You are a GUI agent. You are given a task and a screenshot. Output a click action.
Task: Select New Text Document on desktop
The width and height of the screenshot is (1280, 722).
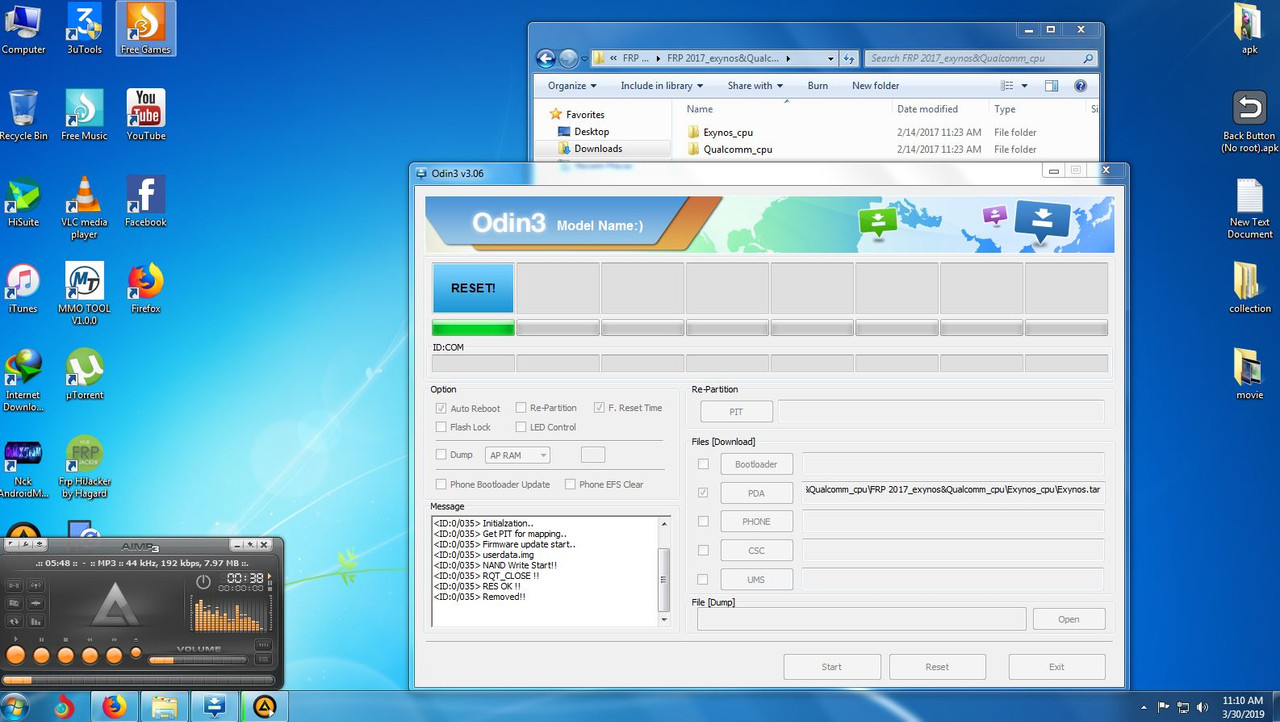click(1249, 208)
